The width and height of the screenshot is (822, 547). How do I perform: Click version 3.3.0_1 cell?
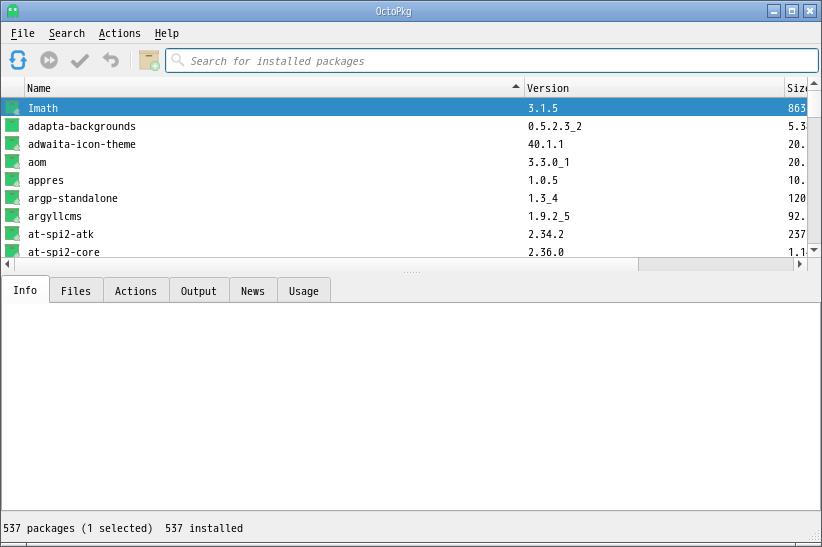pos(548,162)
